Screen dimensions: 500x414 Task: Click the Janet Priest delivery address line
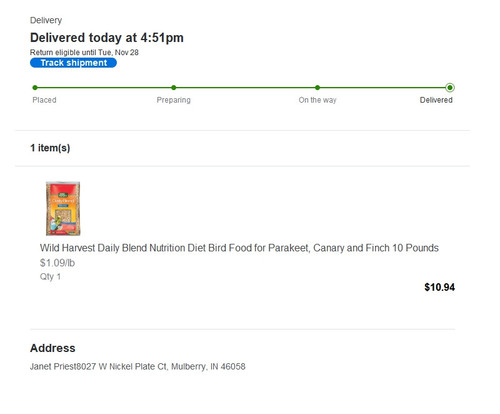[138, 367]
